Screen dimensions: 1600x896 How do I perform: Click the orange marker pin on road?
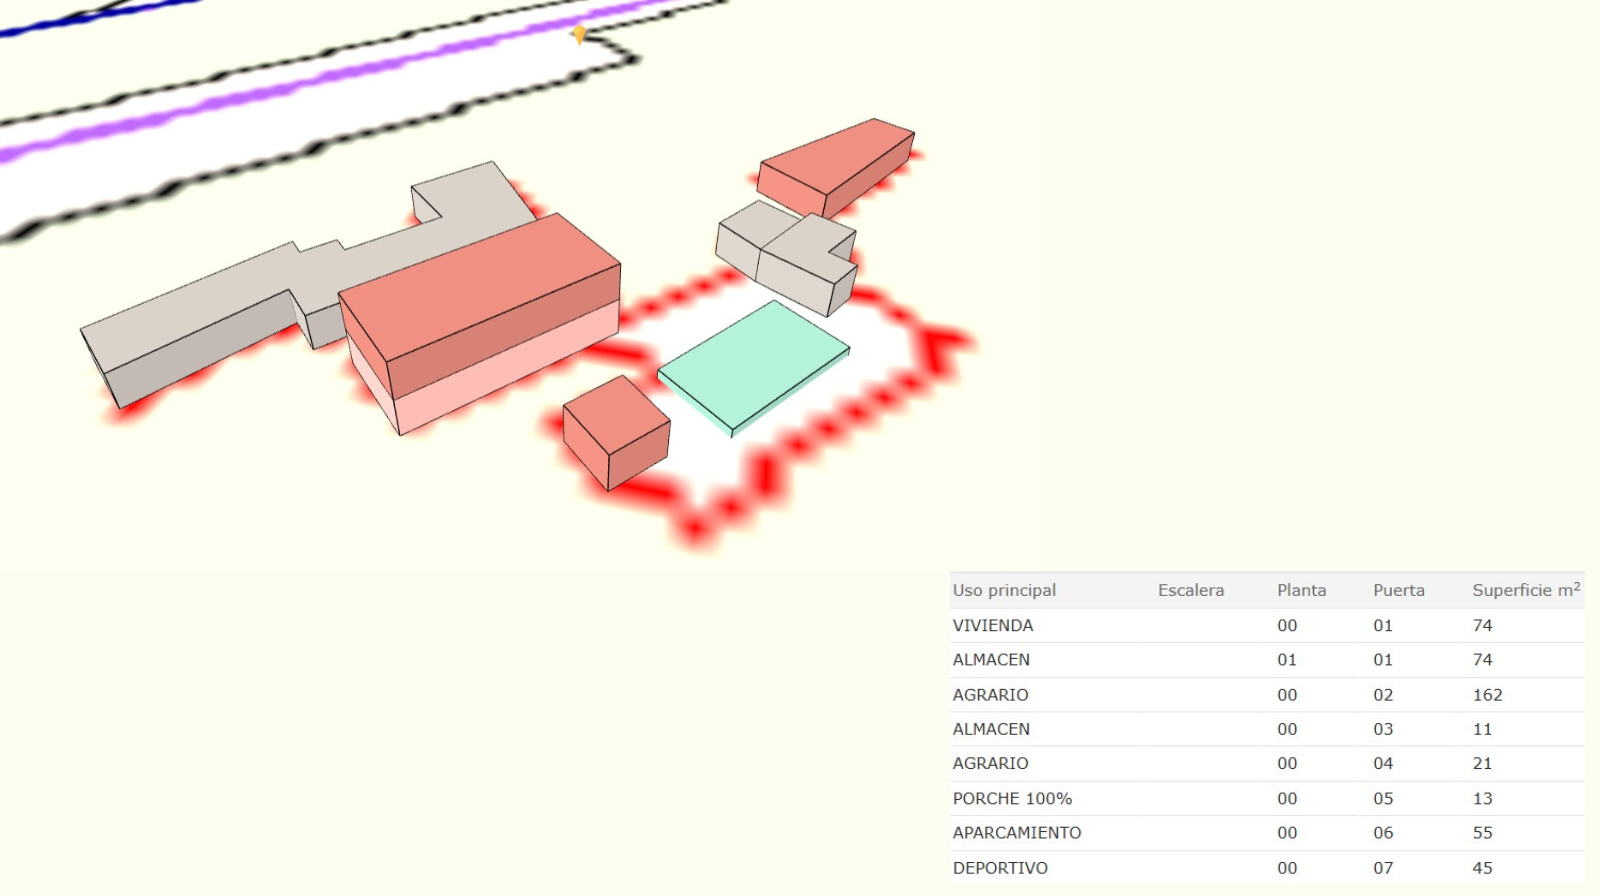click(x=579, y=35)
